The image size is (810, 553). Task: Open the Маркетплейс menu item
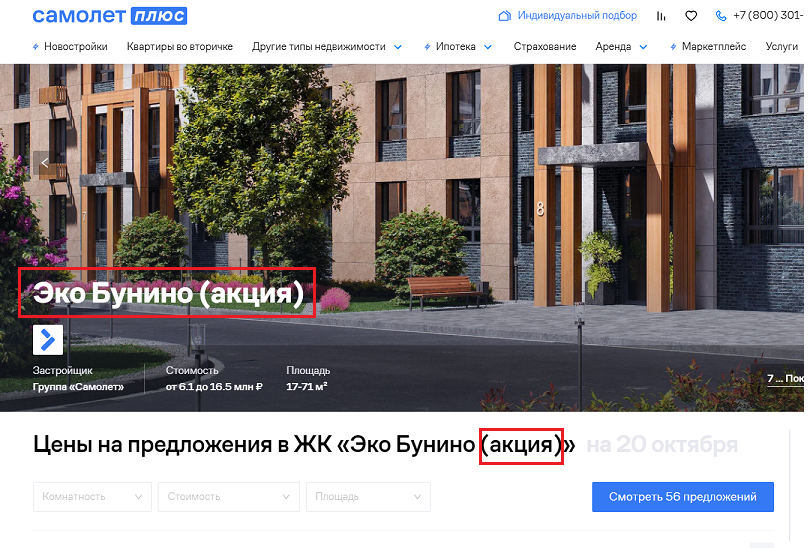point(713,47)
